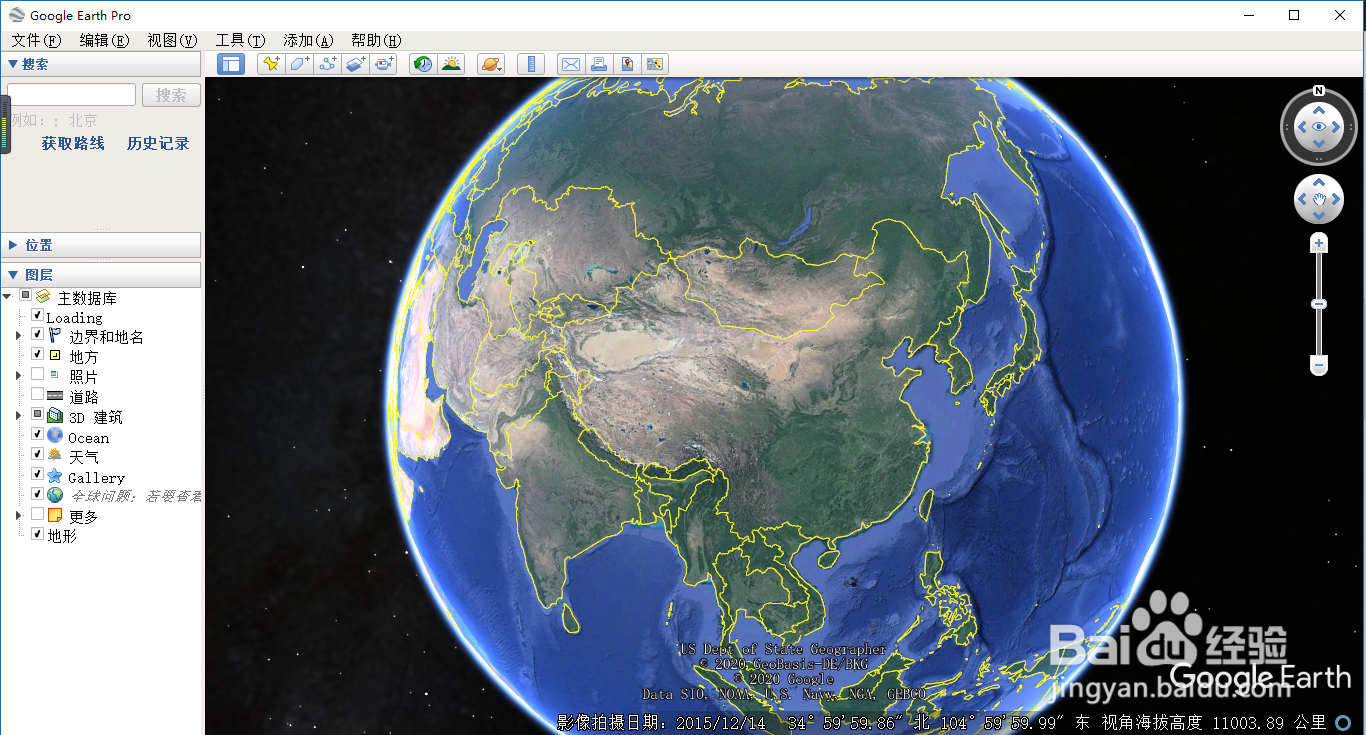
Task: Add a placemark with the pushpin icon
Action: point(270,64)
